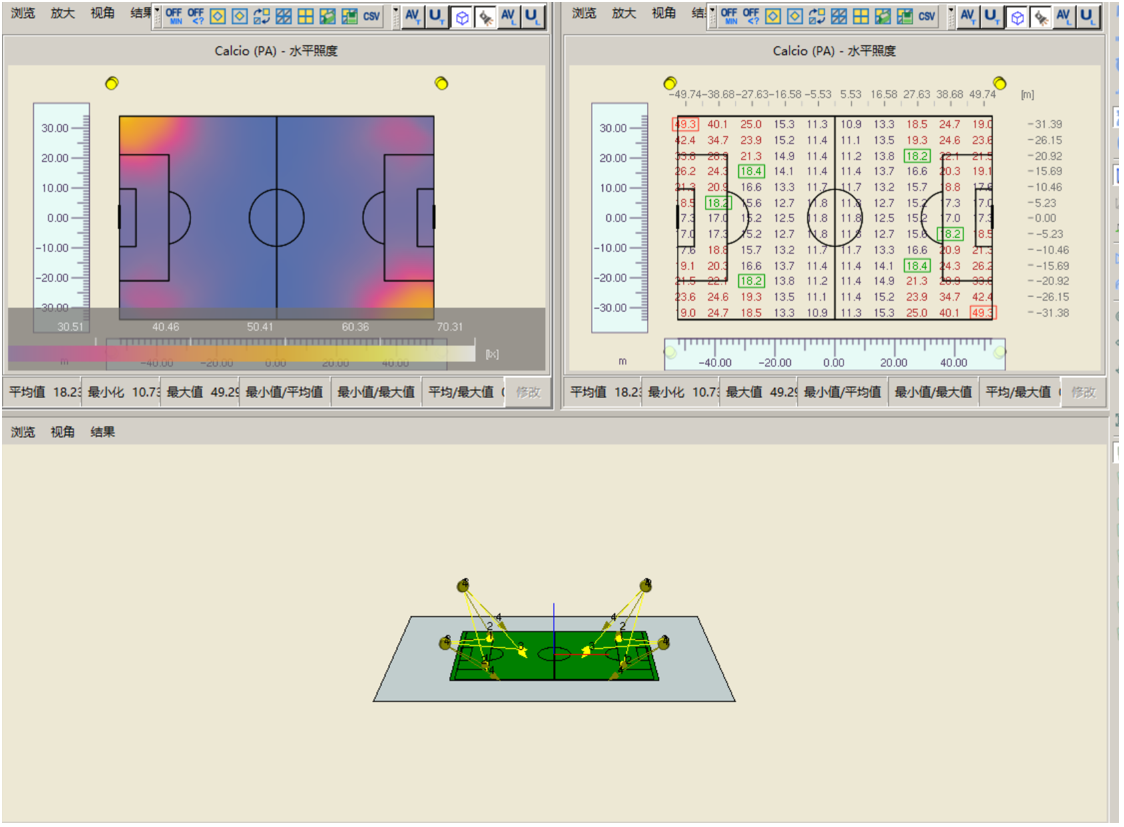
Task: Click the yellow diamond-square icon in right toolbar
Action: (773, 16)
